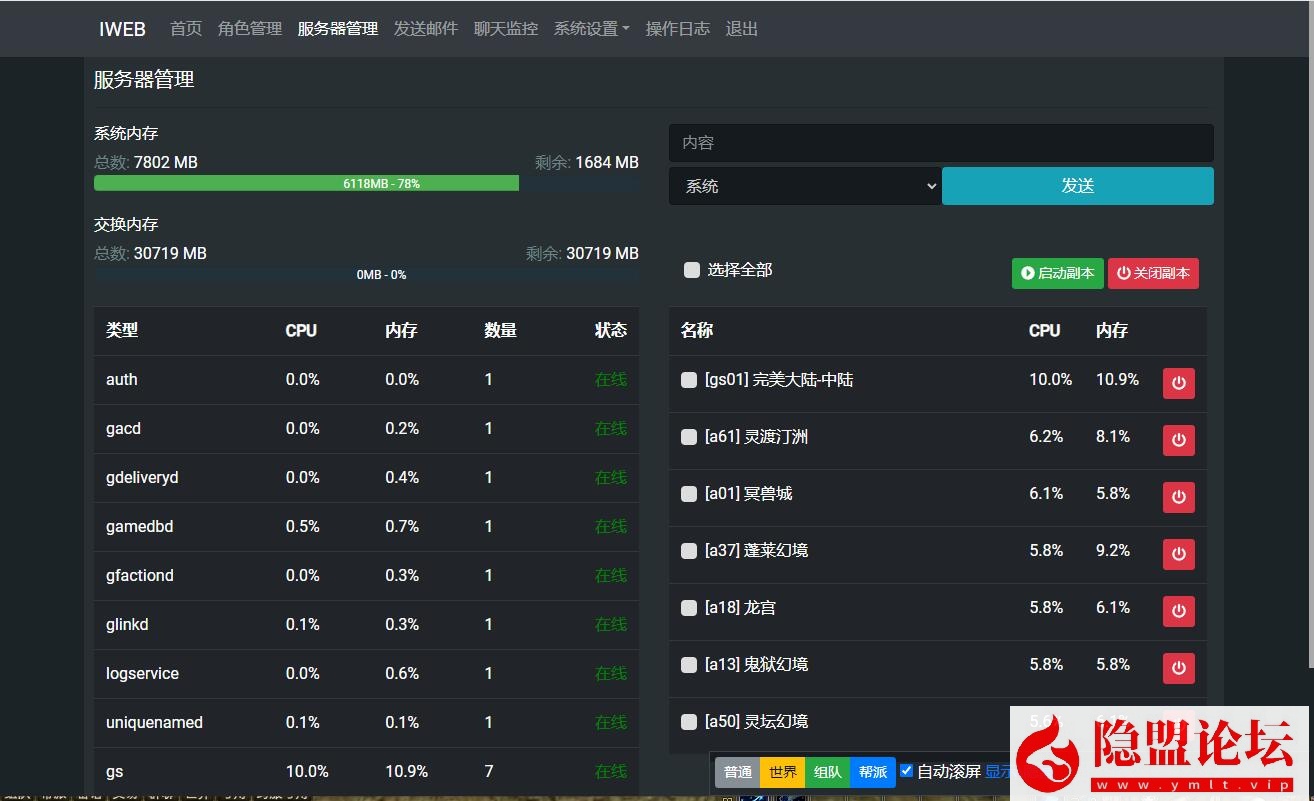
Task: Click the 启动副本 green start button
Action: 1057,273
